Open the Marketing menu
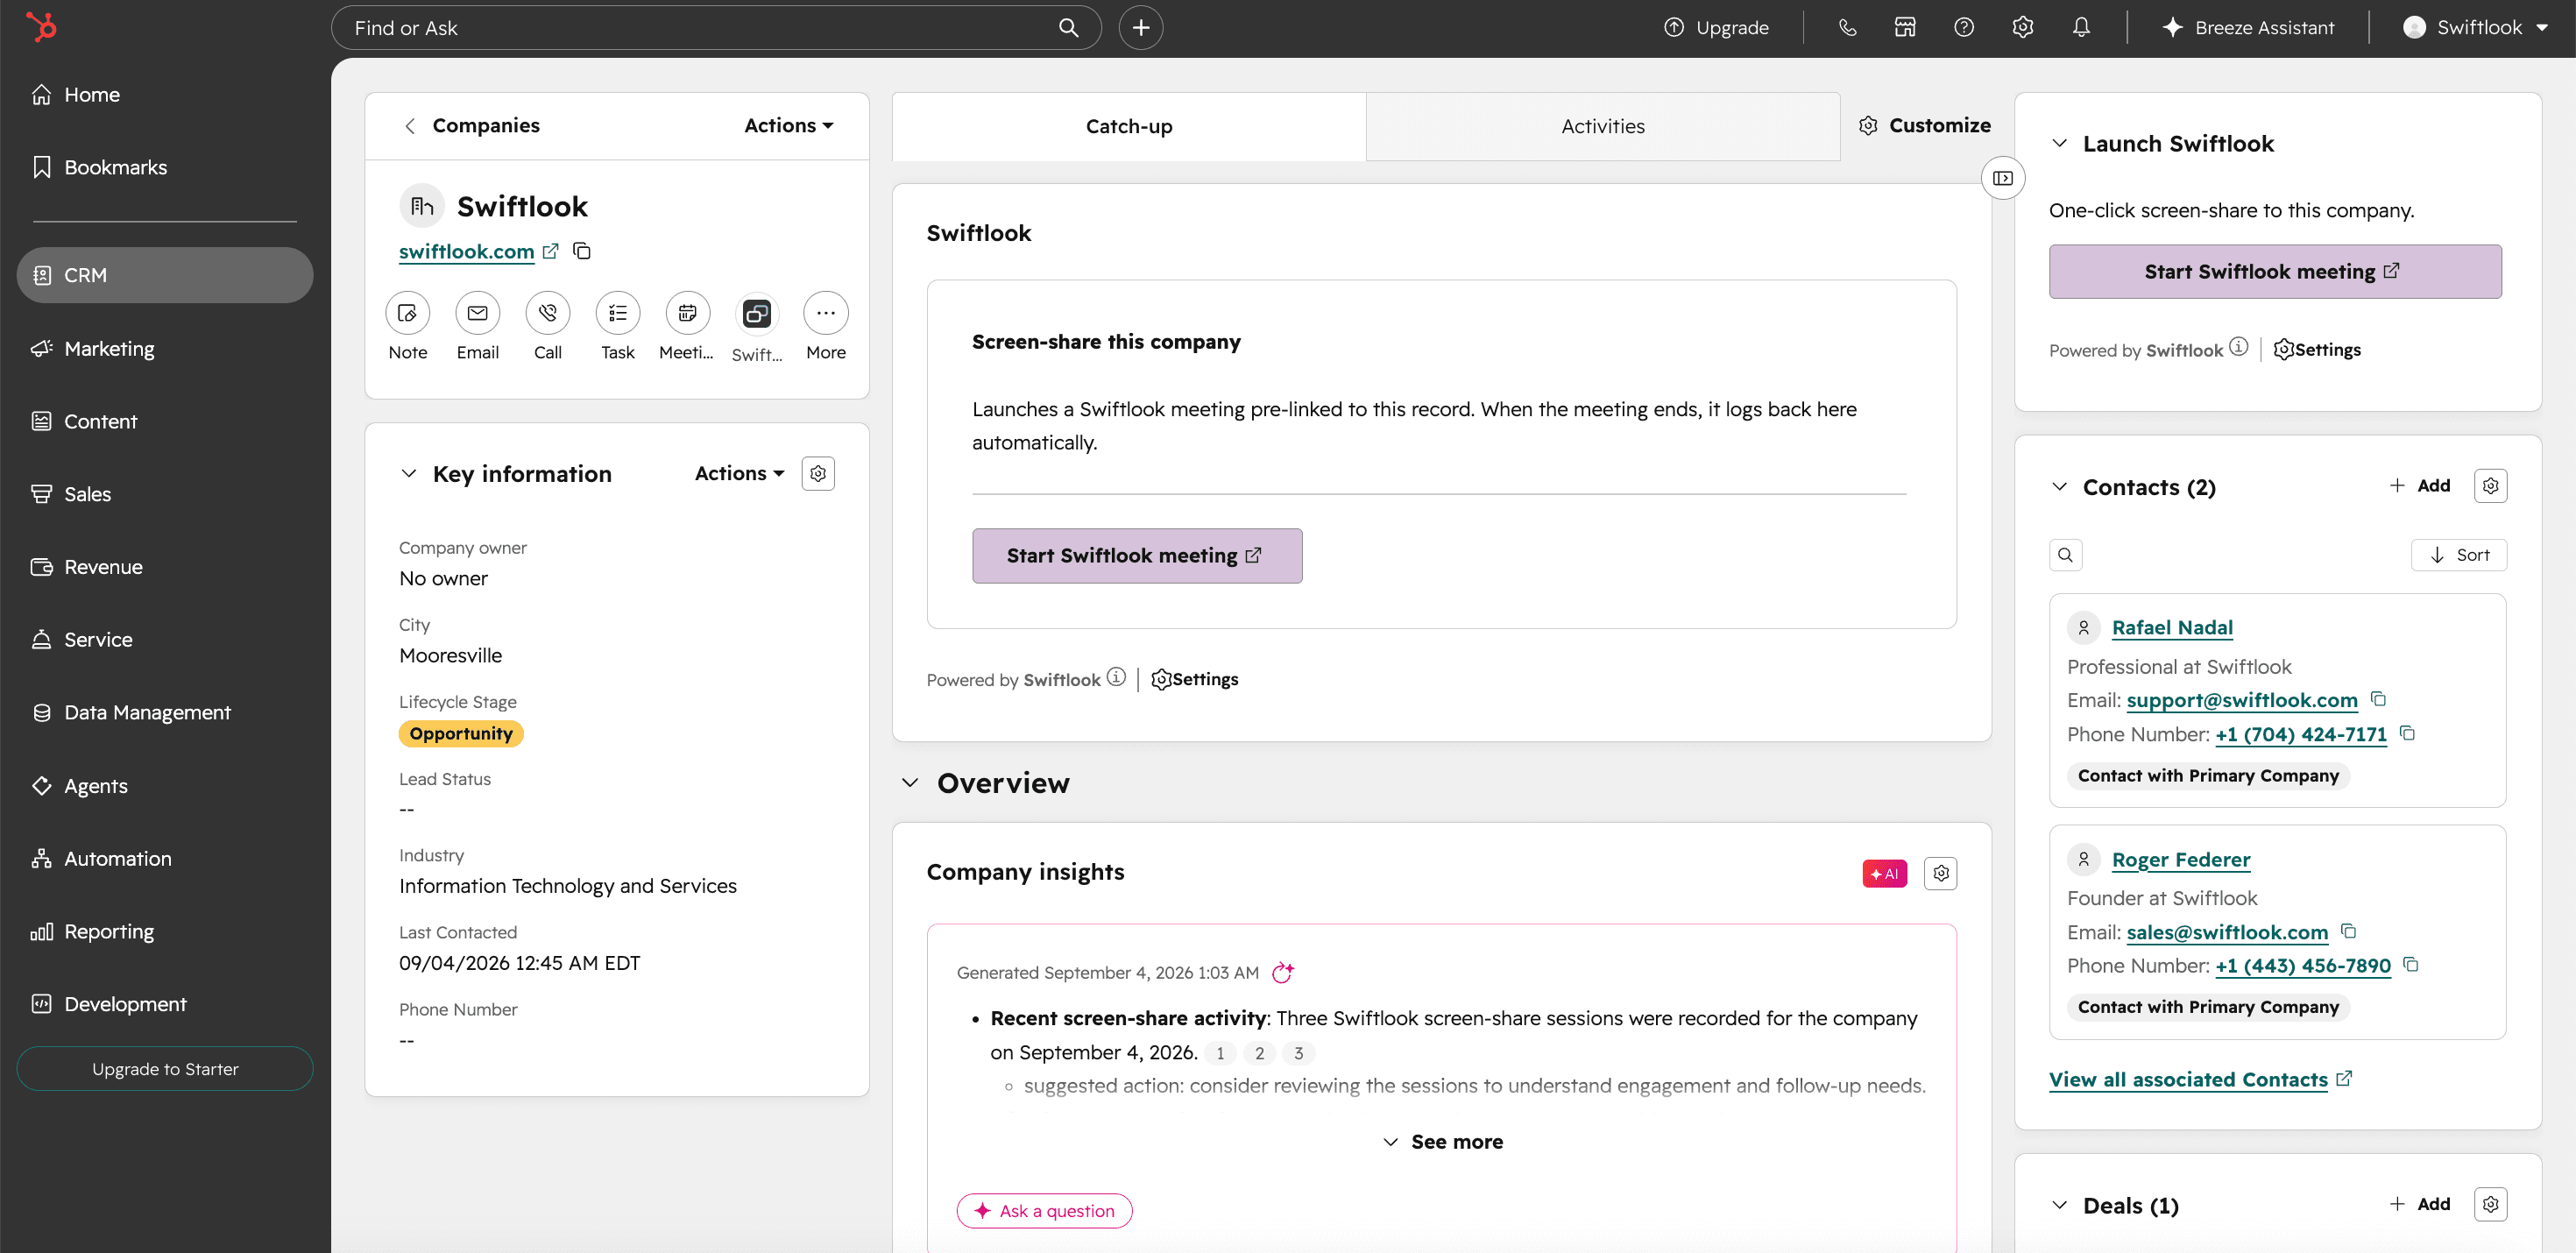 [x=165, y=349]
